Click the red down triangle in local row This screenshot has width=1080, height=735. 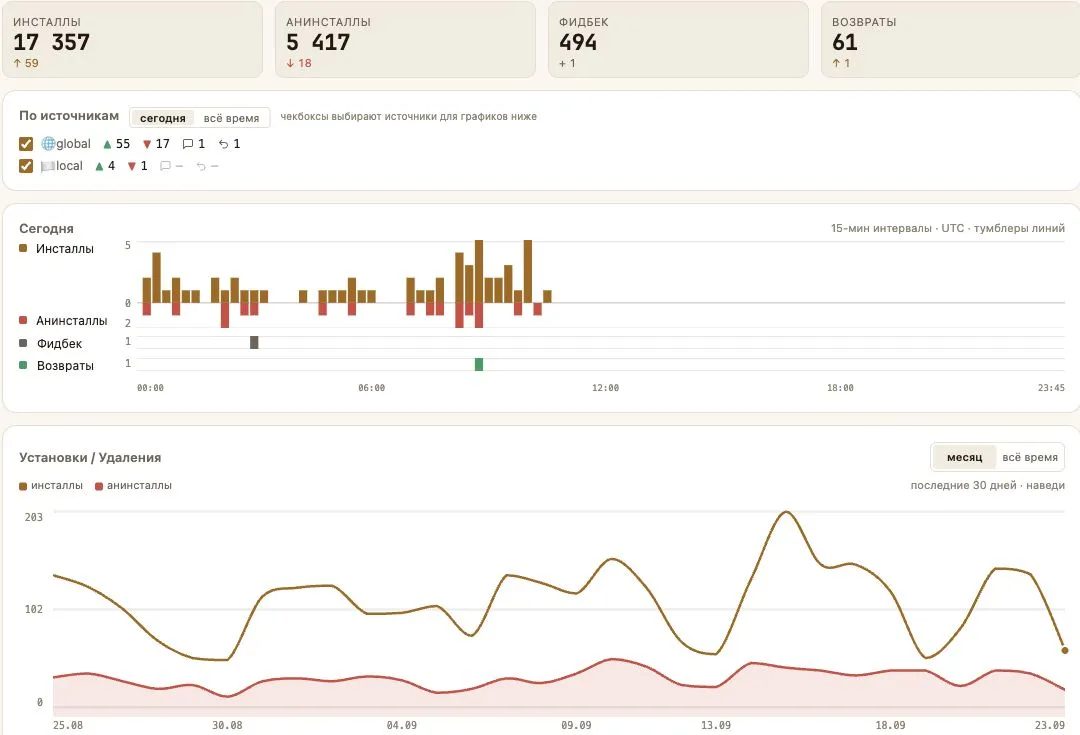[x=132, y=166]
